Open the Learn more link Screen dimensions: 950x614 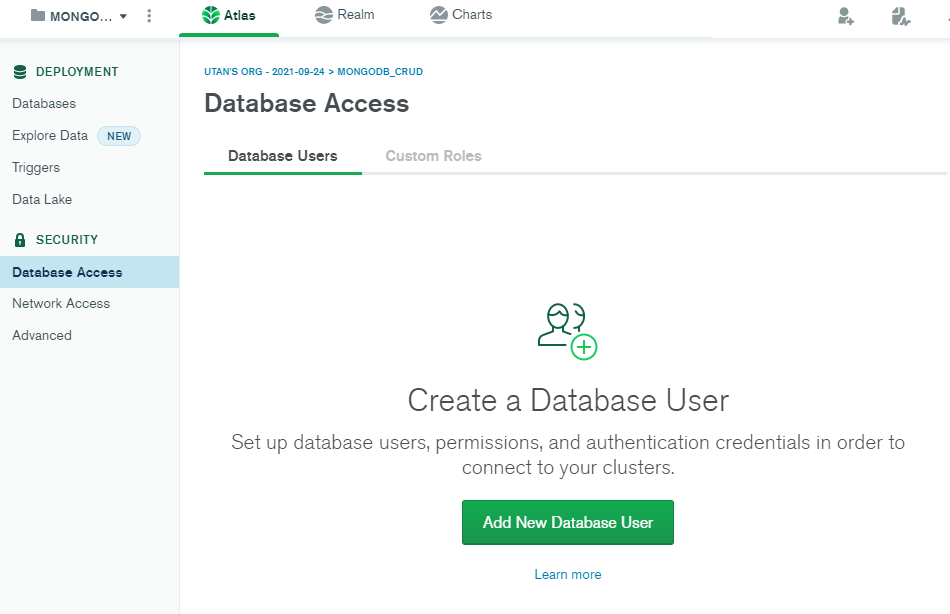point(568,575)
